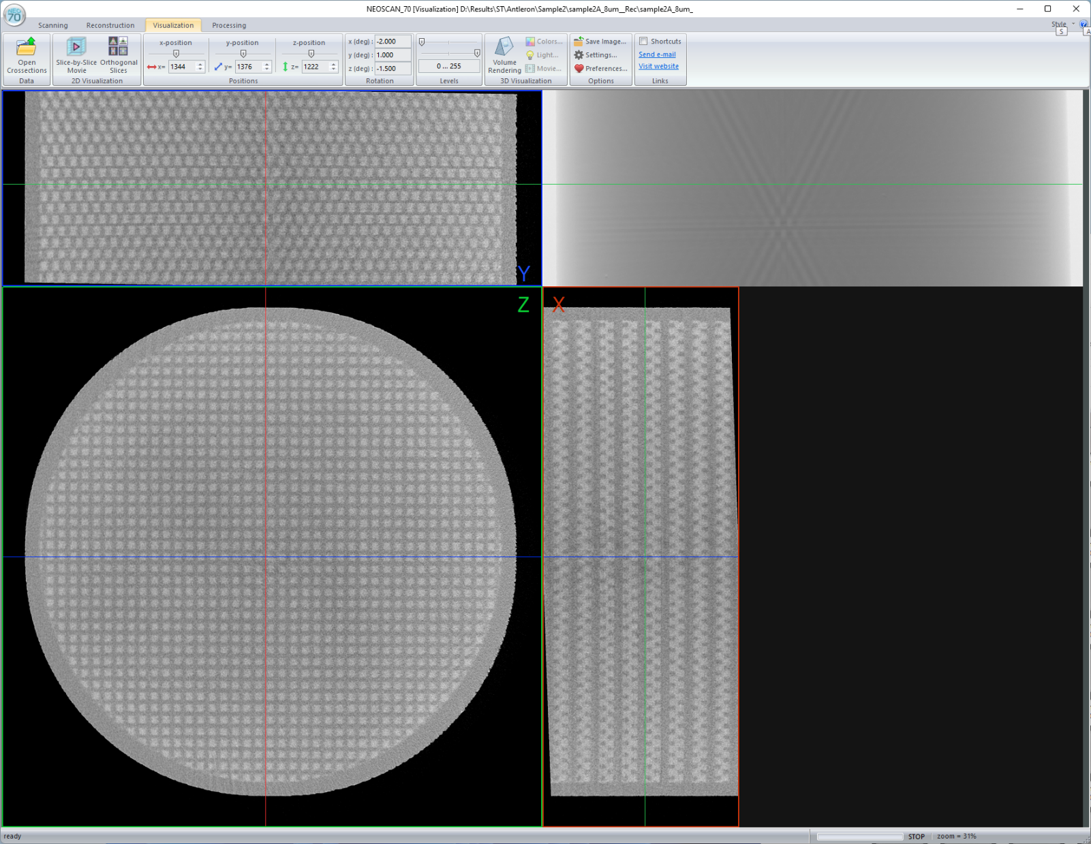
Task: Click the Send e-mail link
Action: [657, 54]
